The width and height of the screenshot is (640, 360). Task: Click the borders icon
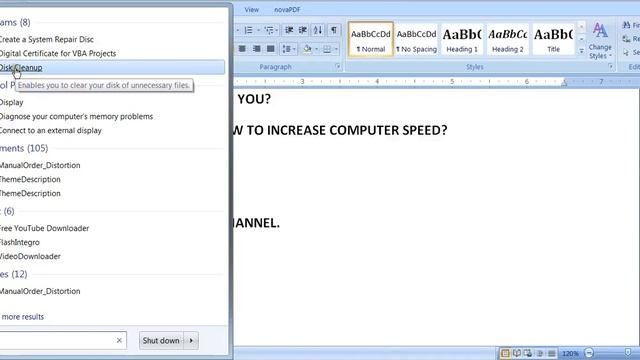[327, 49]
